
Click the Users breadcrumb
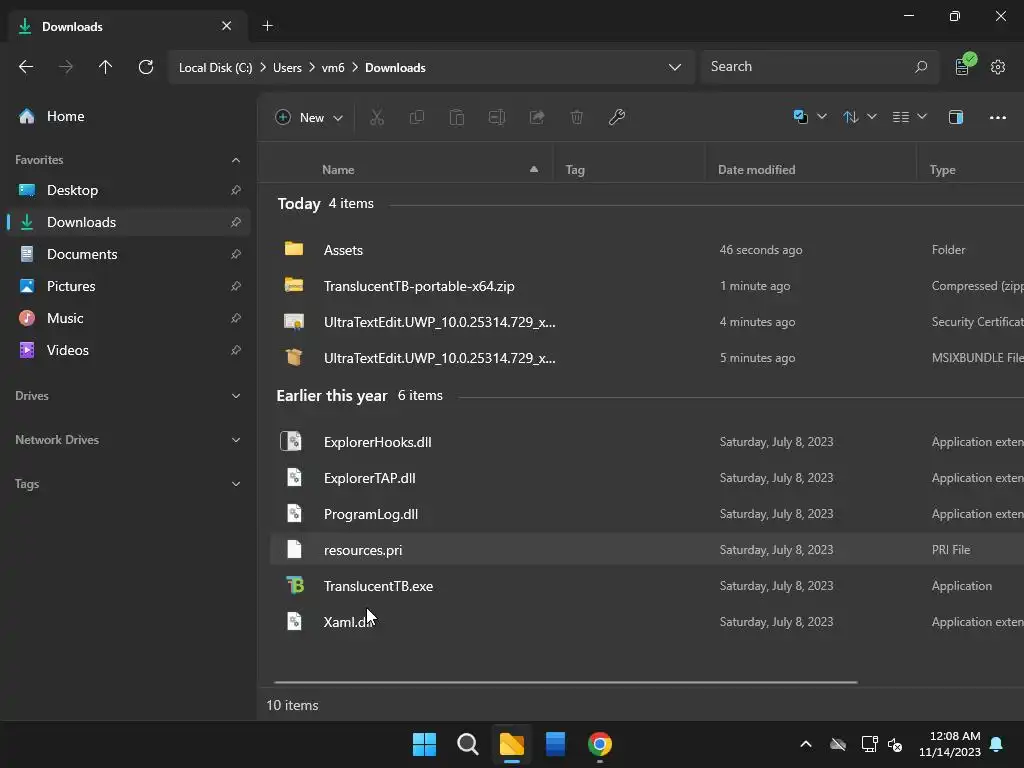tap(287, 67)
